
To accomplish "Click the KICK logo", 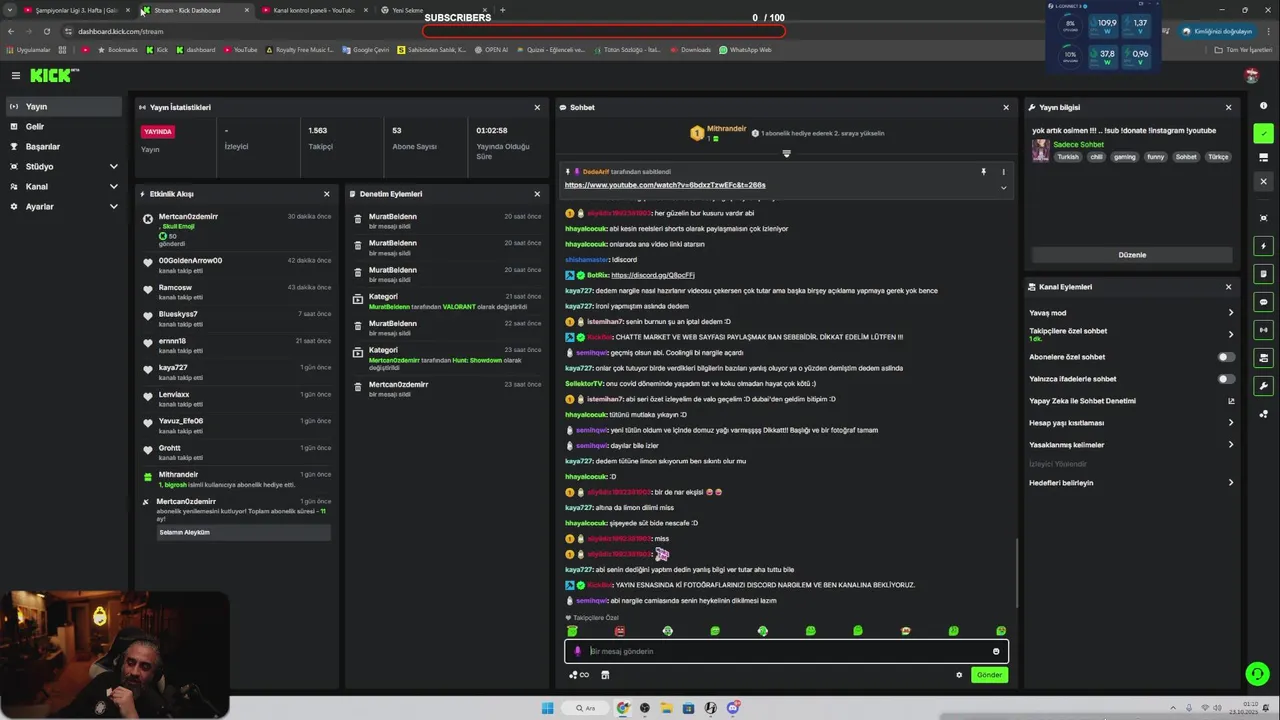I will tap(53, 75).
